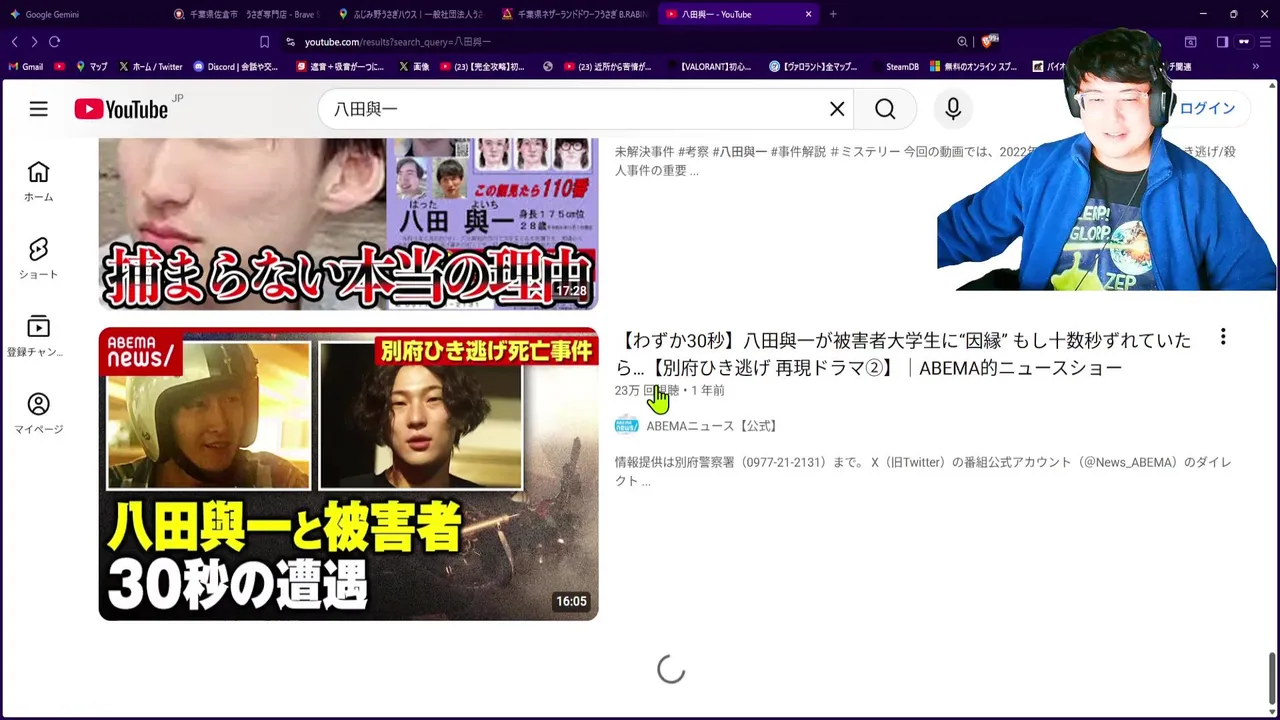The width and height of the screenshot is (1280, 720).
Task: Open site settings icon beside the URL
Action: [x=290, y=42]
